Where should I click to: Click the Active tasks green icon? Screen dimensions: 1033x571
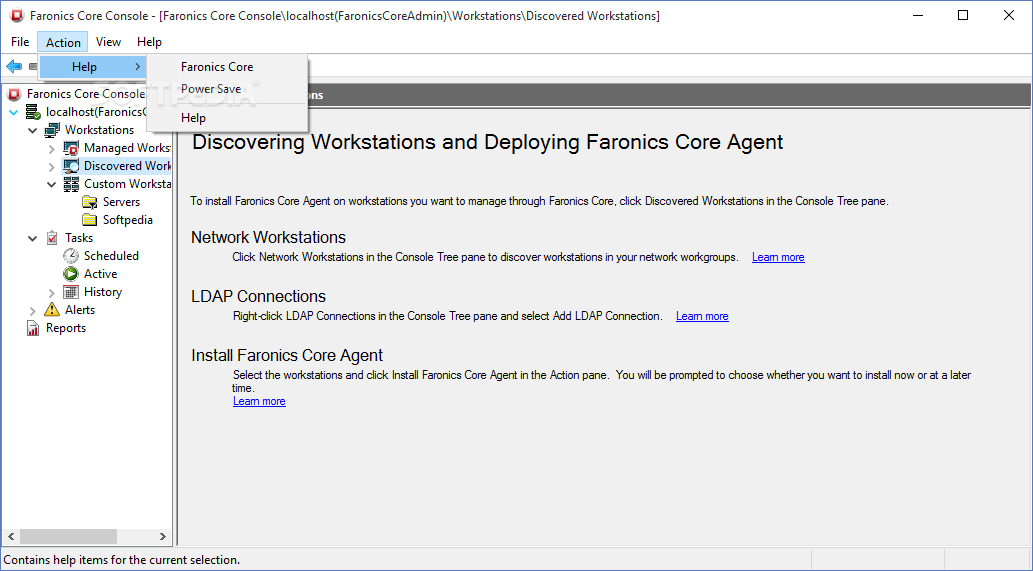[71, 274]
